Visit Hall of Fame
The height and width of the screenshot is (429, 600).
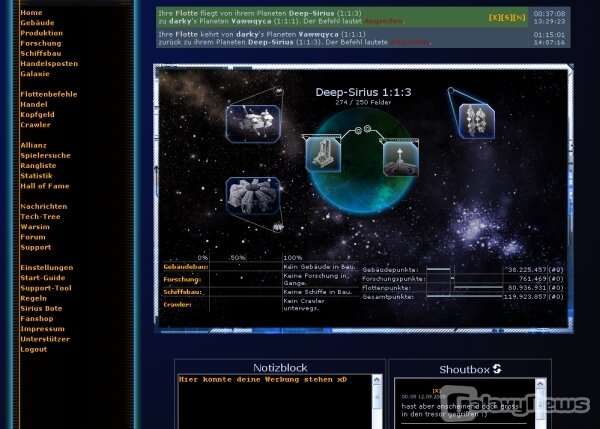click(45, 186)
